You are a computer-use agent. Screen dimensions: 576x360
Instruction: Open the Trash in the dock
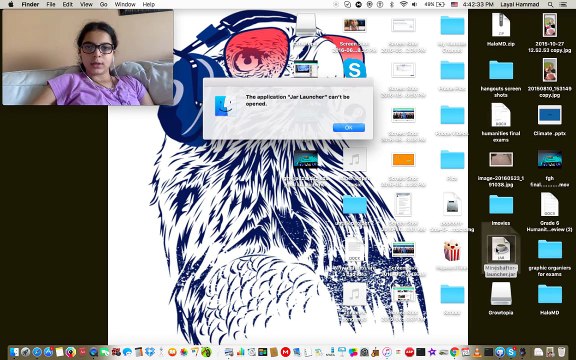[x=561, y=352]
